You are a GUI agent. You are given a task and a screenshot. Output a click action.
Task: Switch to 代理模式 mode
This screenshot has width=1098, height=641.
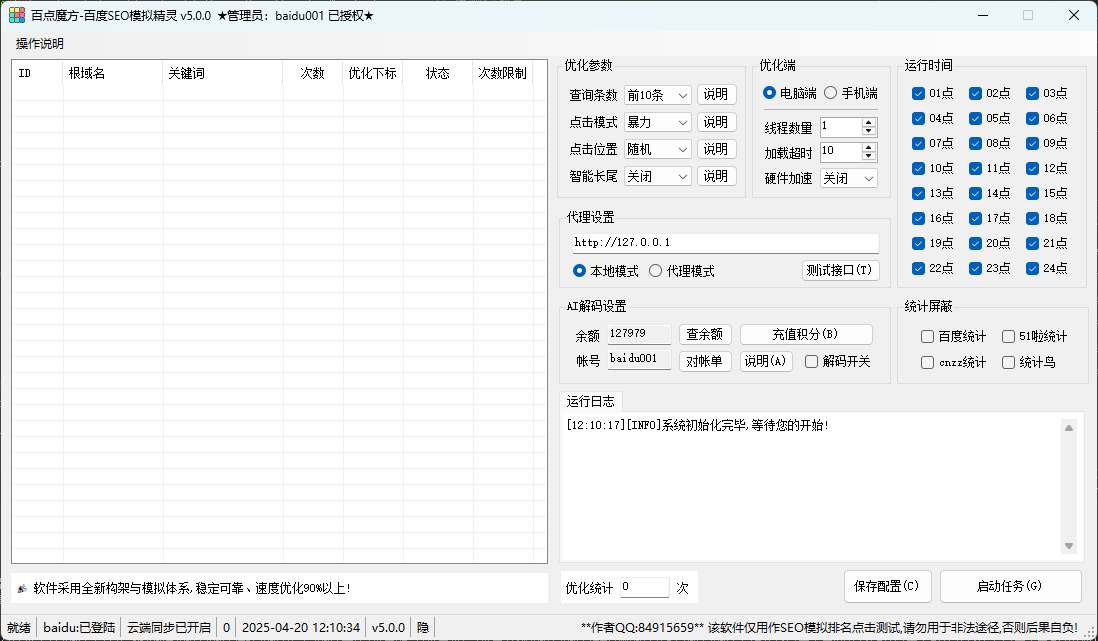(657, 270)
